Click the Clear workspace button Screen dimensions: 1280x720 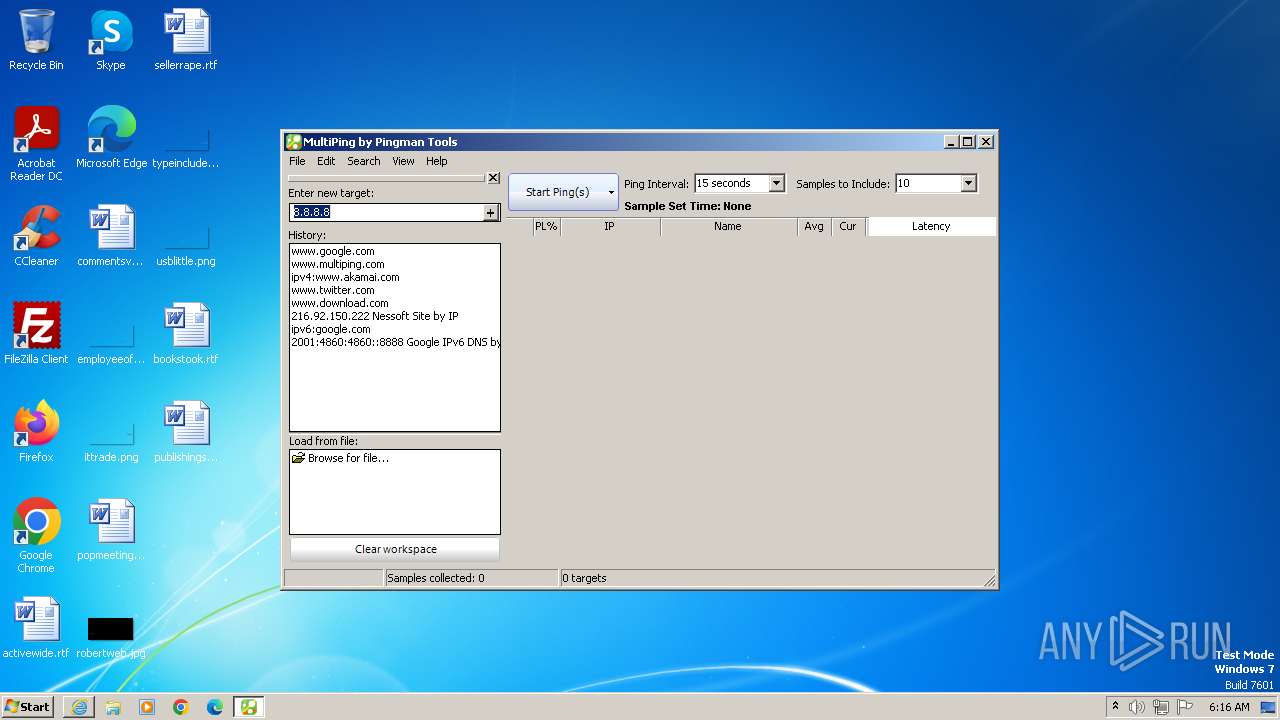395,549
